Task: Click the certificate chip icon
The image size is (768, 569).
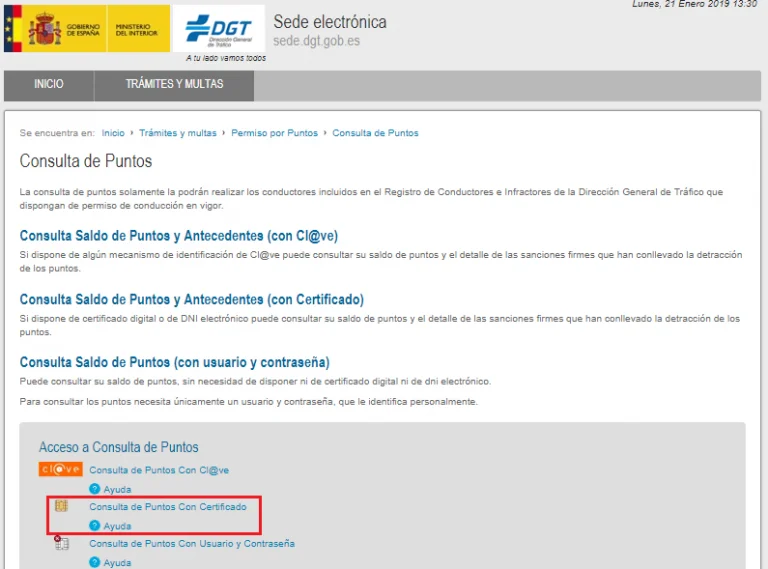Action: coord(61,506)
